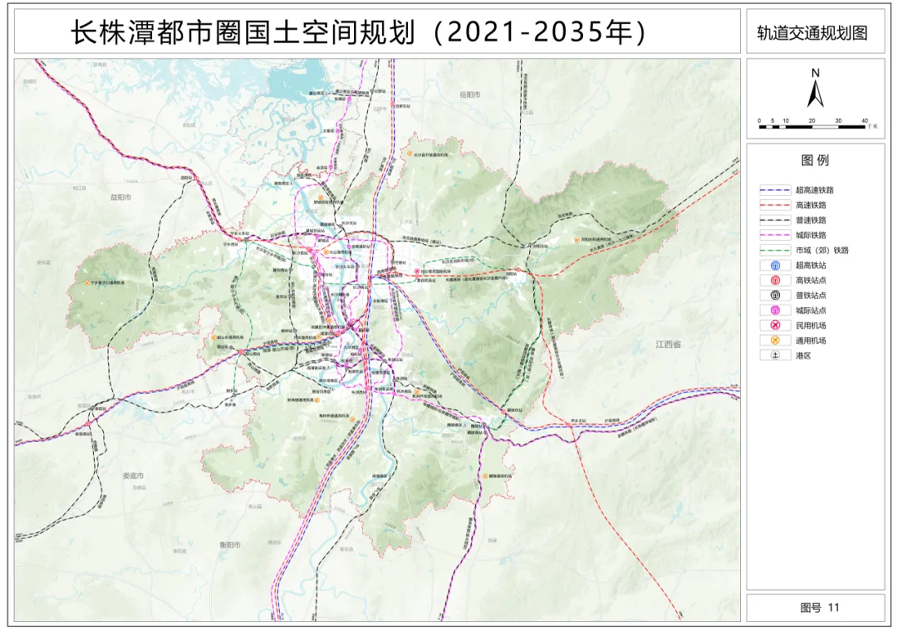Click the 普铁站点 black station legend icon

pos(775,295)
